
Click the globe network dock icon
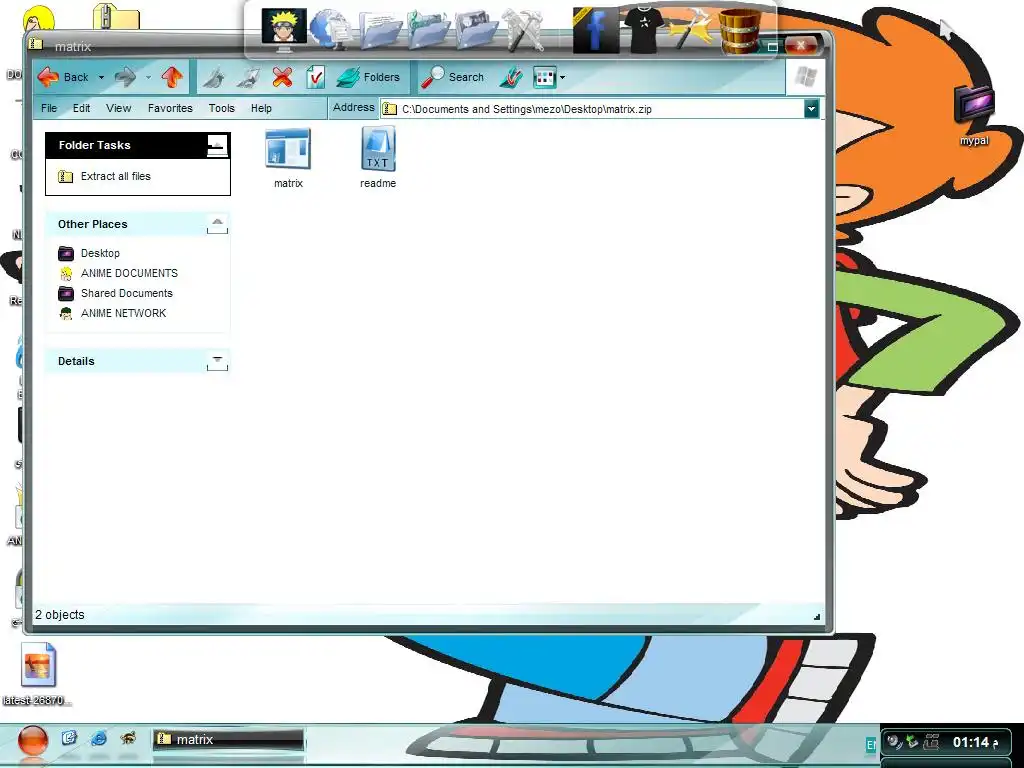tap(330, 29)
